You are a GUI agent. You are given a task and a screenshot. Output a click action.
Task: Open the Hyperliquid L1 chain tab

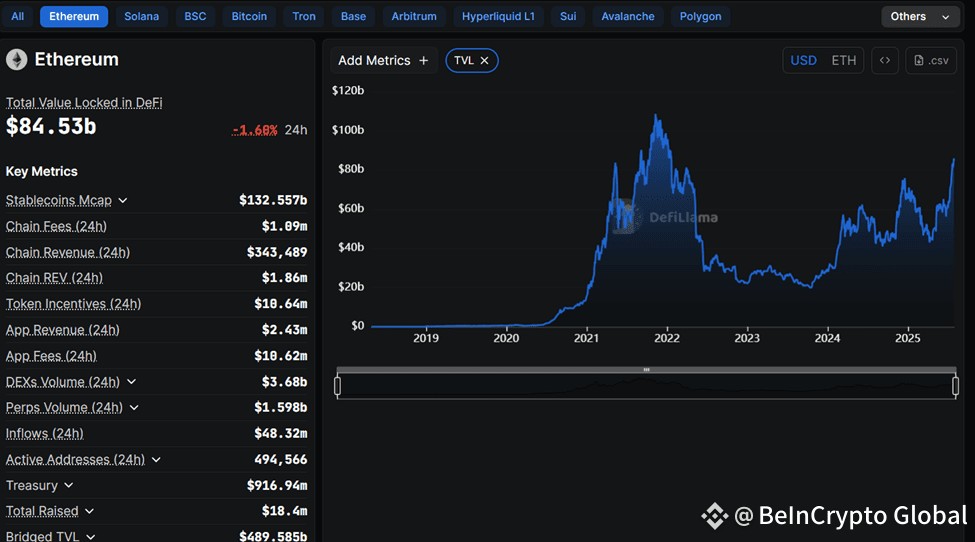click(498, 17)
